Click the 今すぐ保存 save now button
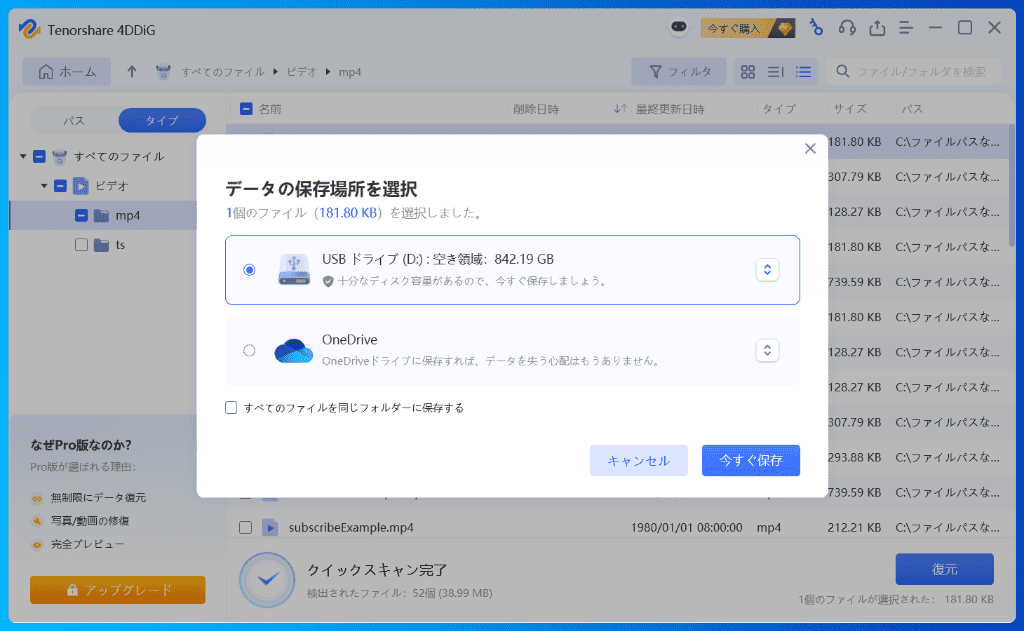 pos(751,461)
